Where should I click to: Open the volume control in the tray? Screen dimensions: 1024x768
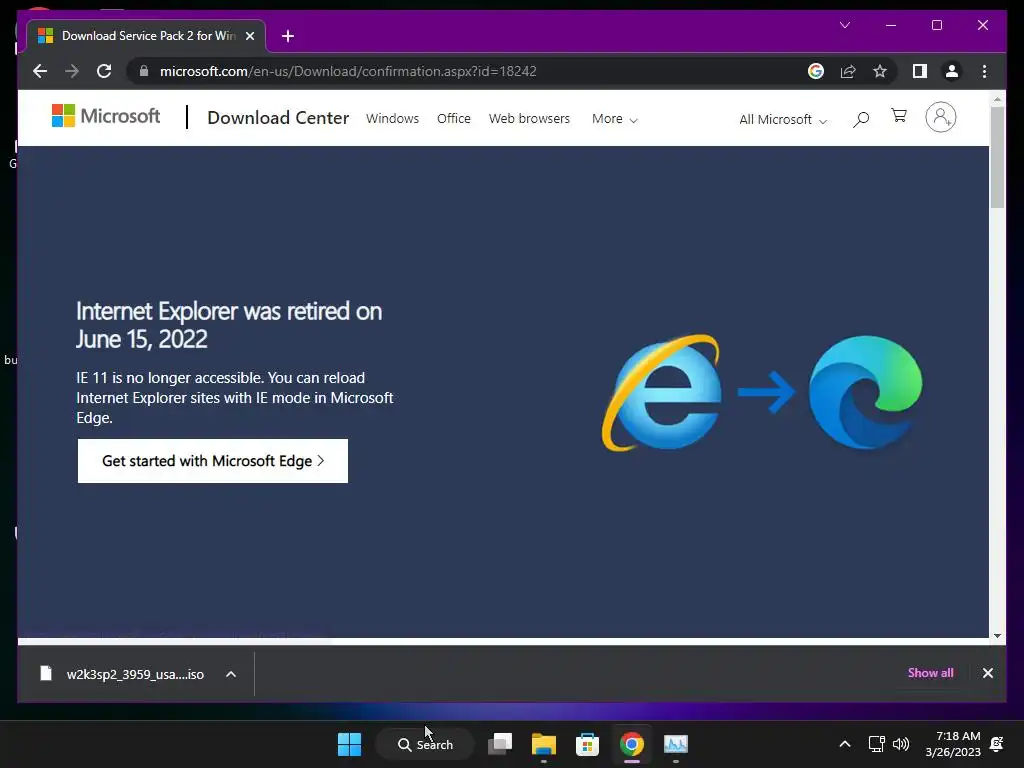901,744
